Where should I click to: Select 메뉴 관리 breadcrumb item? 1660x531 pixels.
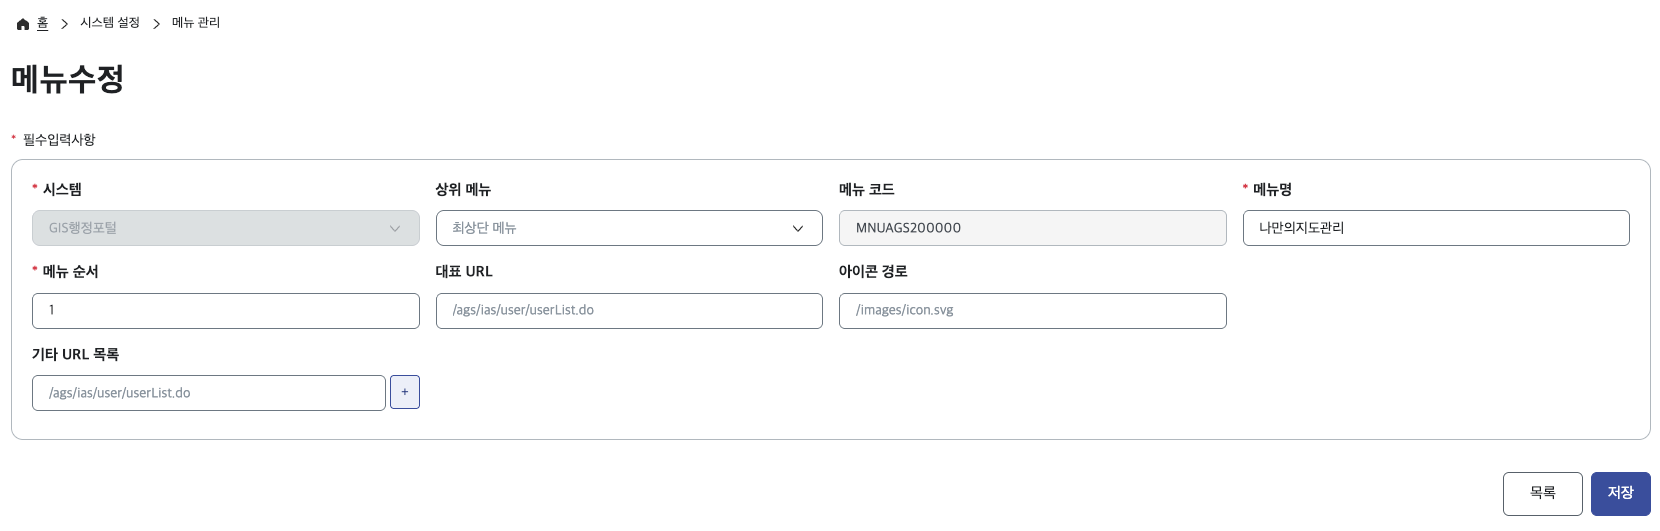coord(196,23)
